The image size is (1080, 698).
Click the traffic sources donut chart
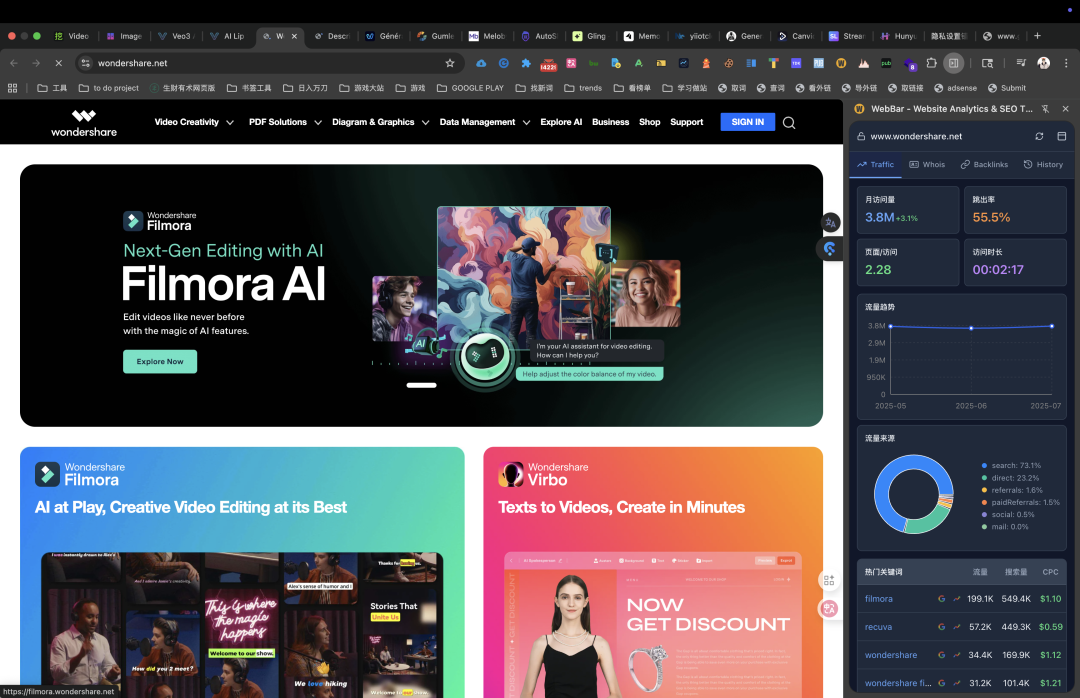pos(913,494)
